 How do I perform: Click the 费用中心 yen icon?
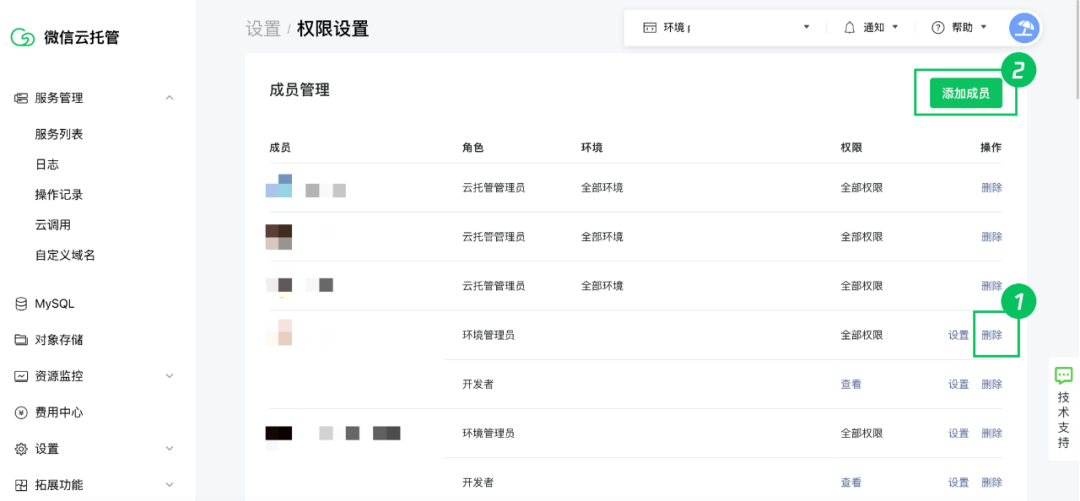coord(21,413)
